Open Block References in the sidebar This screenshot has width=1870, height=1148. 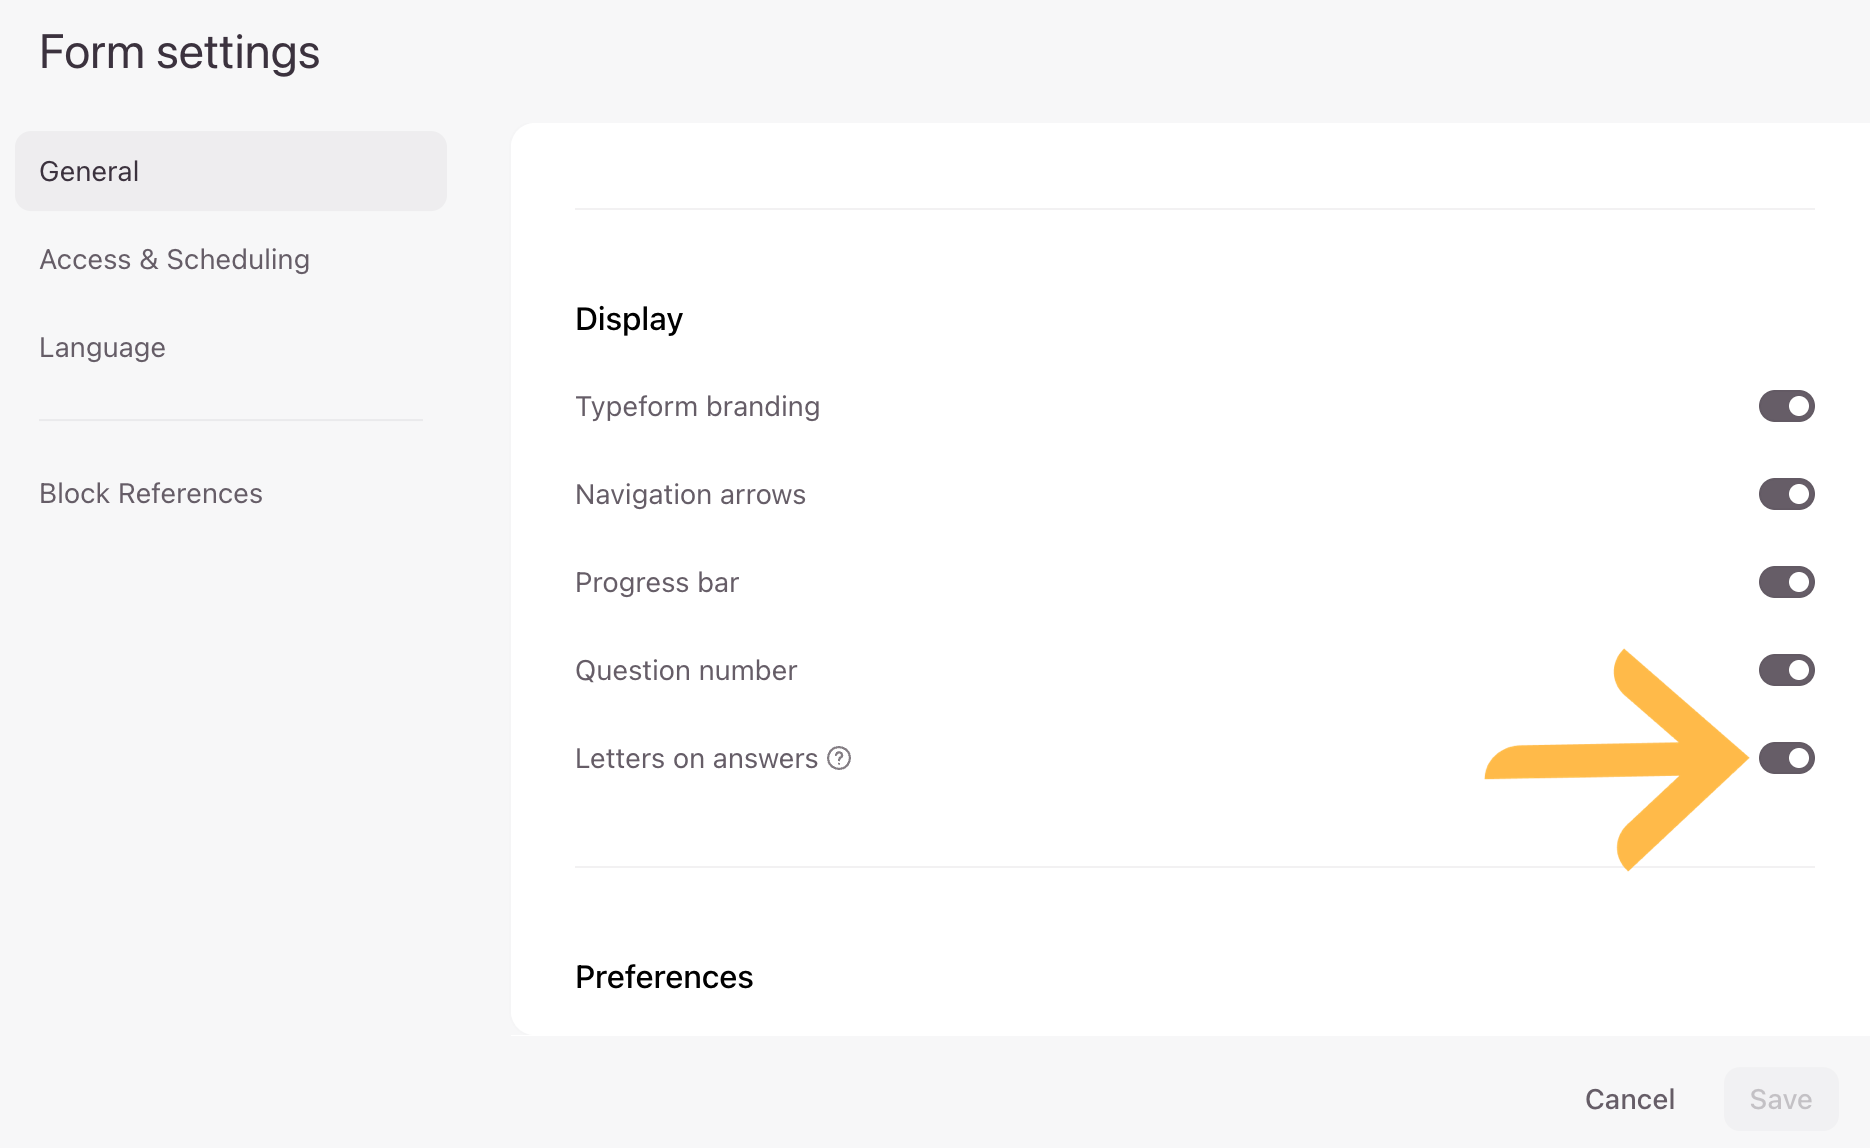pos(151,493)
